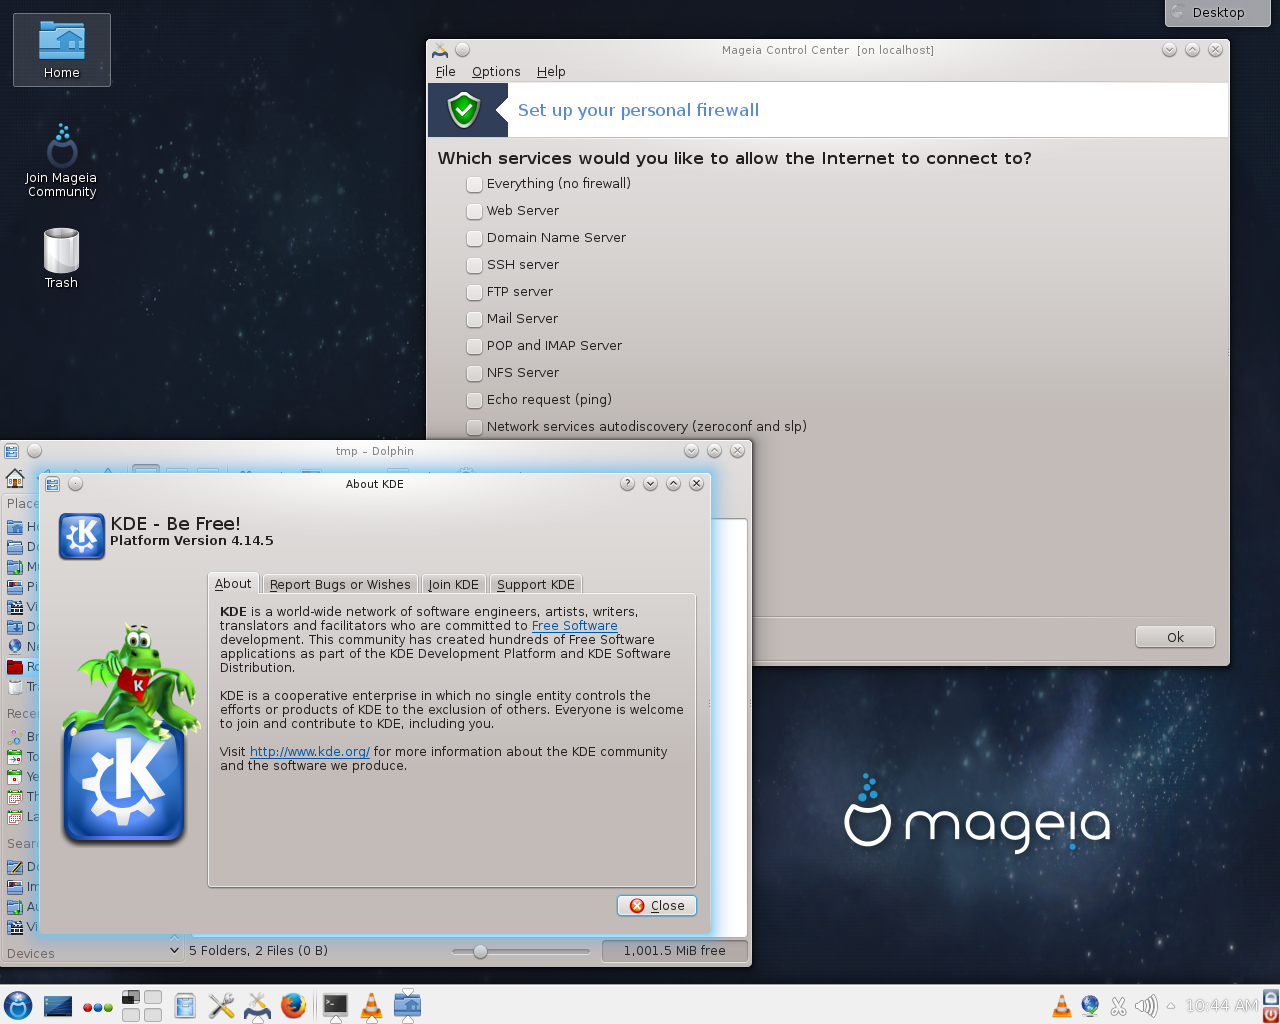The image size is (1280, 1024).
Task: Follow the Free Software link
Action: (x=574, y=626)
